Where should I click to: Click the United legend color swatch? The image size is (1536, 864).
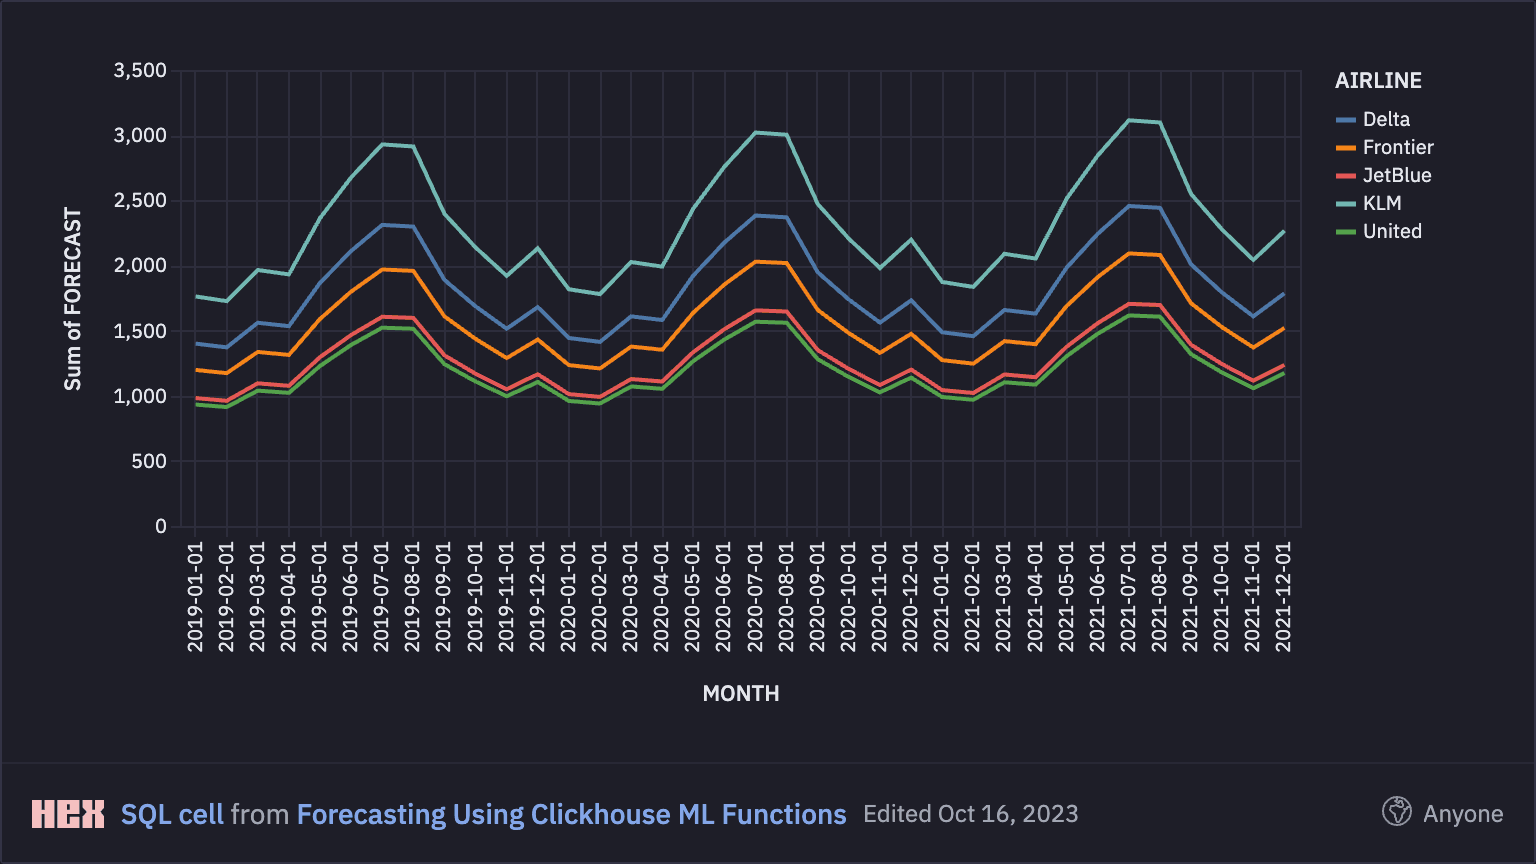(x=1346, y=232)
